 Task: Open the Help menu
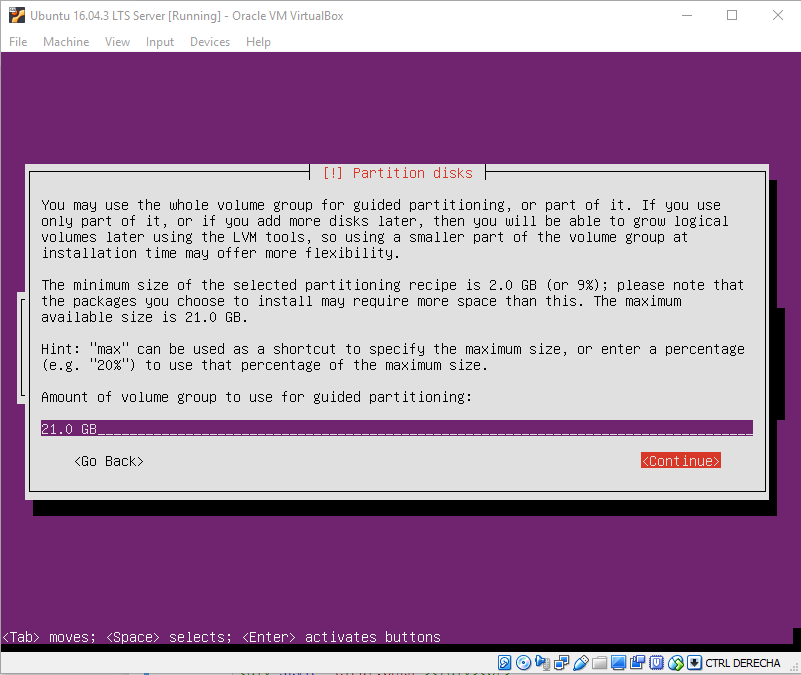[x=258, y=42]
